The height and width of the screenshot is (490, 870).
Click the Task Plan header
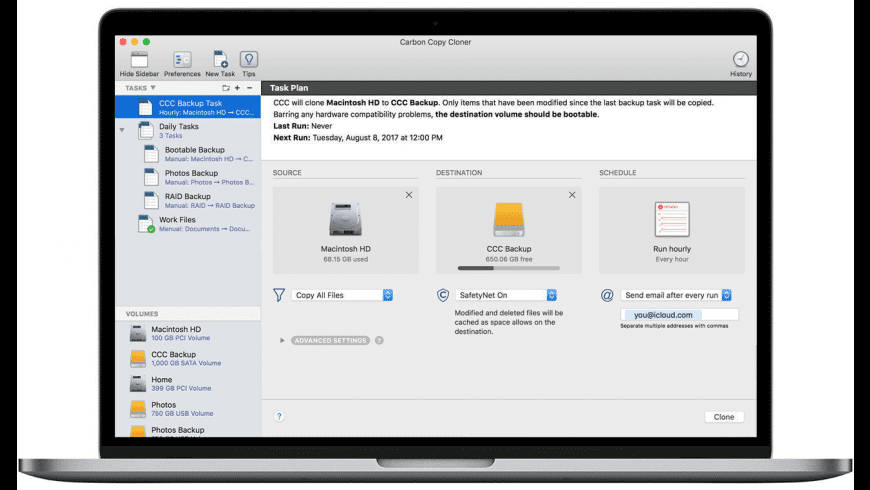509,88
